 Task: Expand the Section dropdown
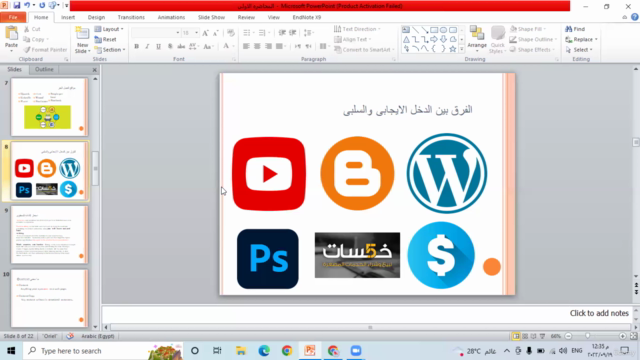click(110, 49)
